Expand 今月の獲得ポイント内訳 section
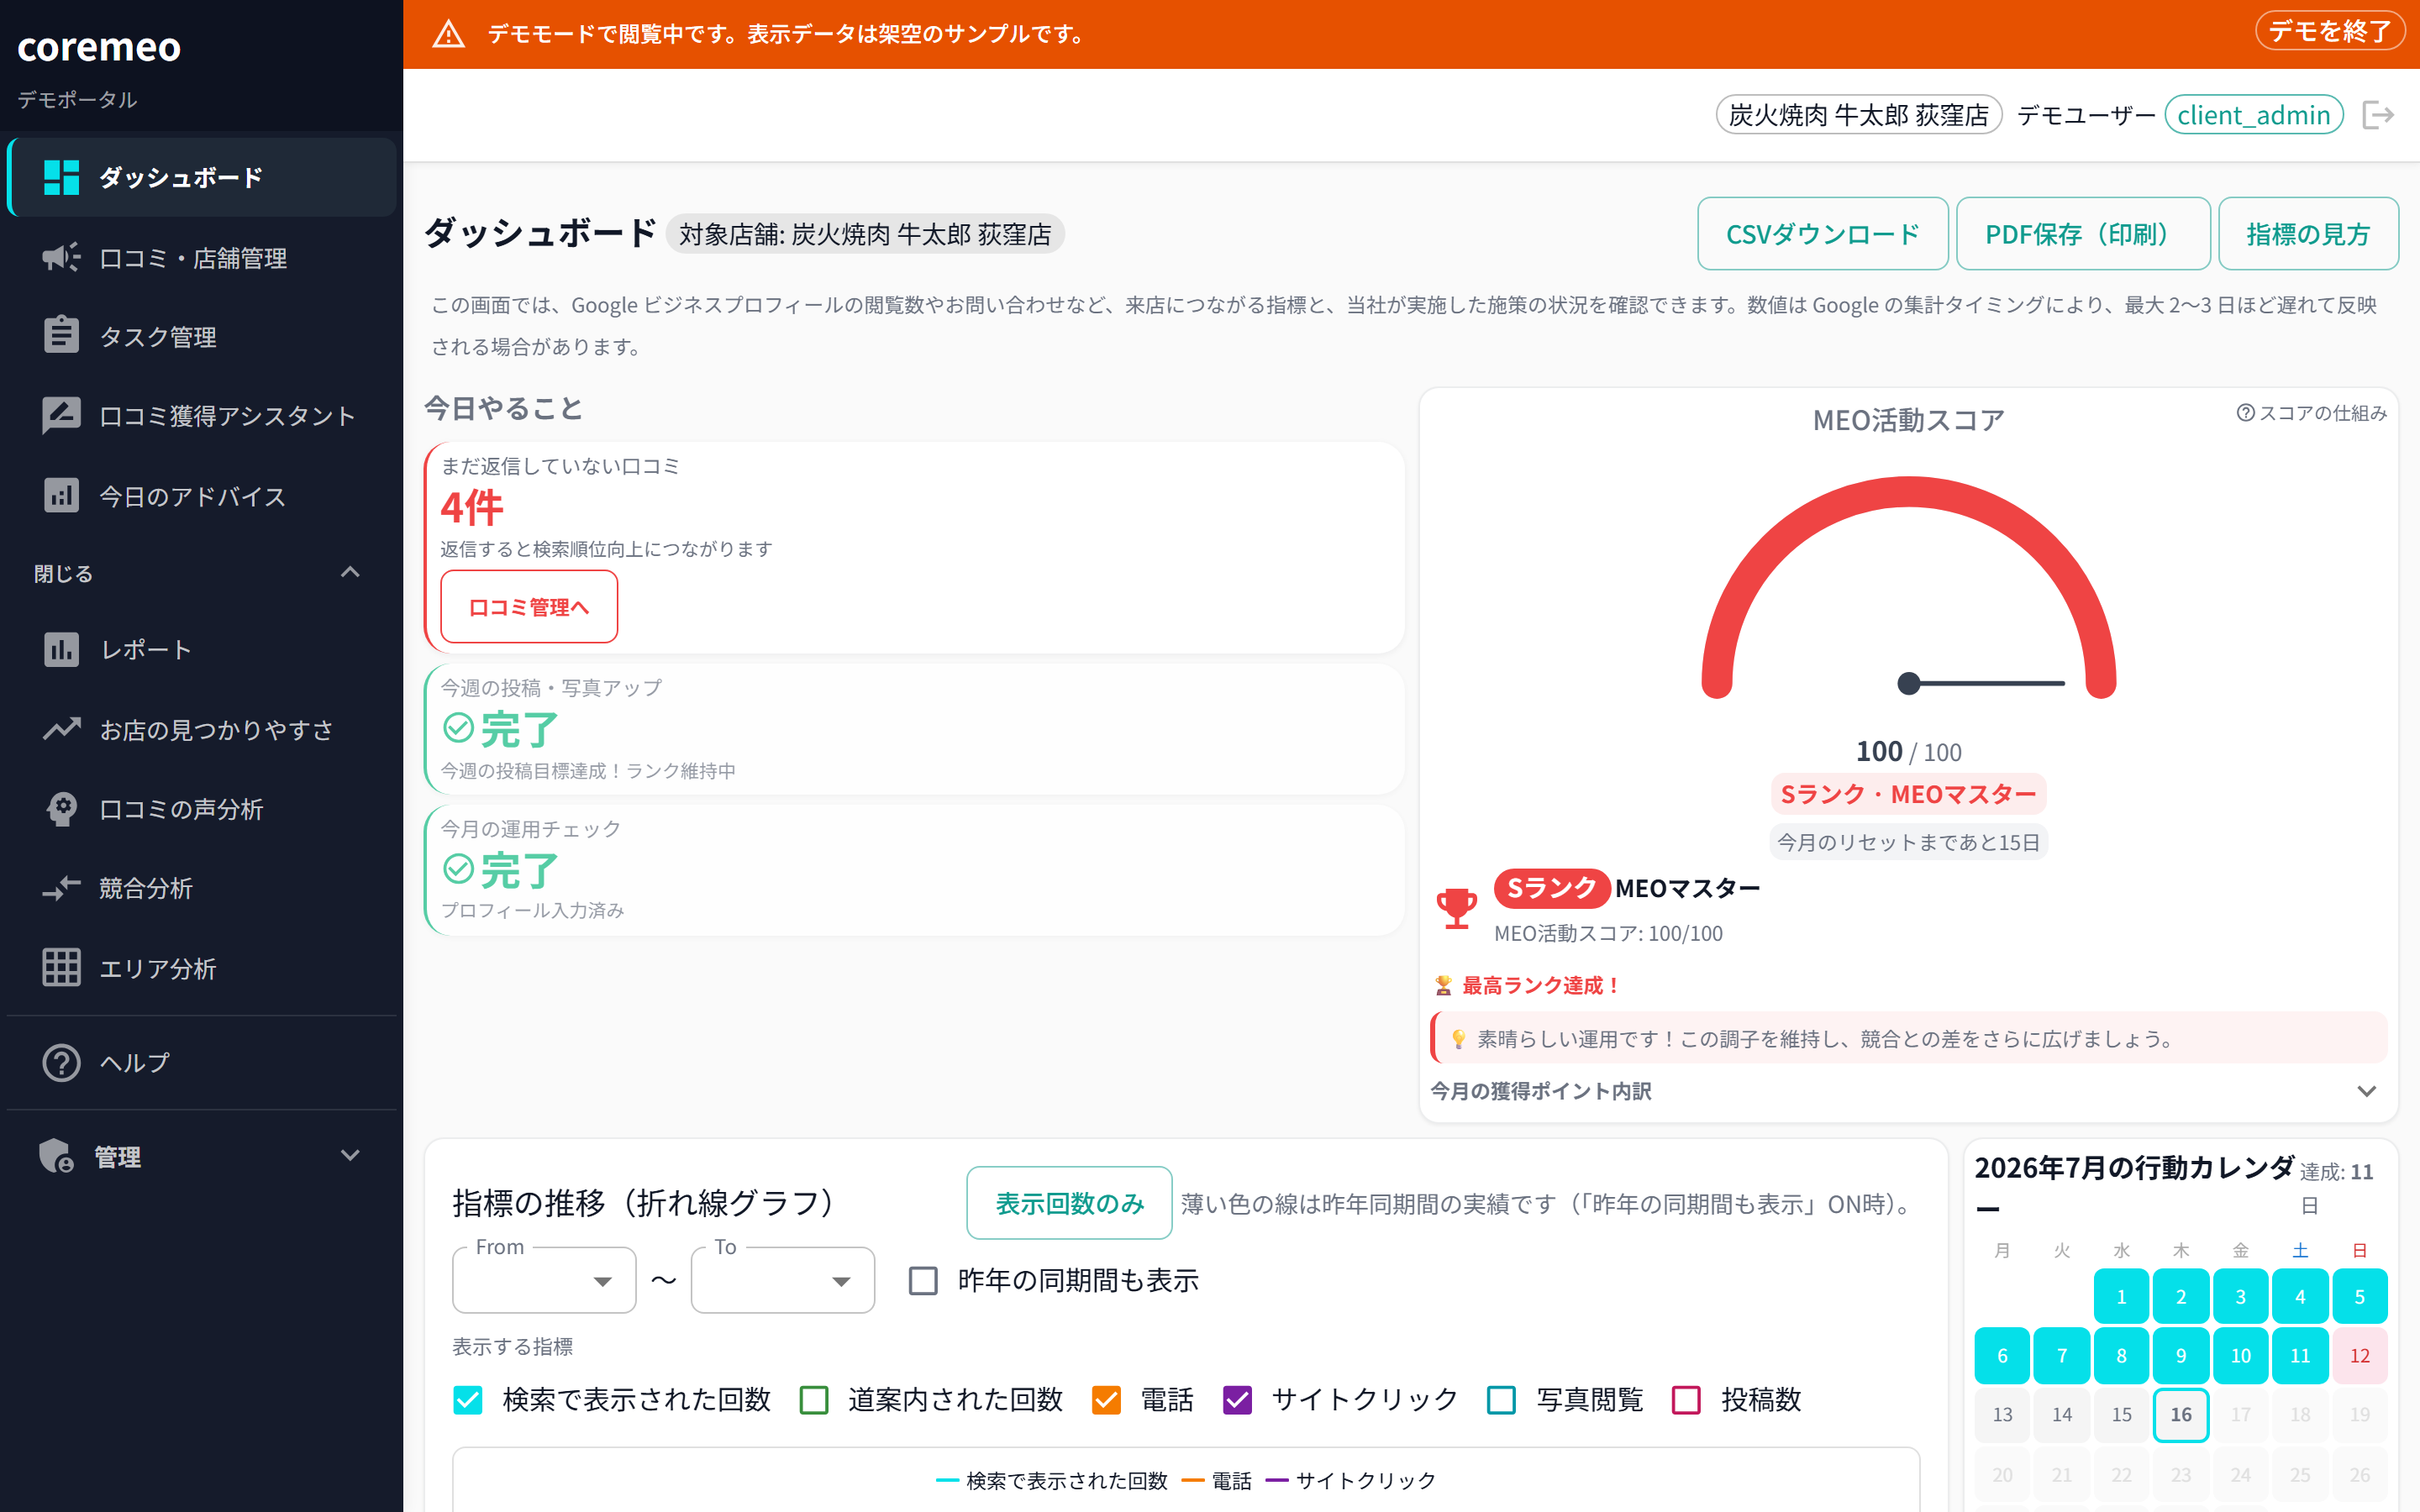 click(1907, 1091)
